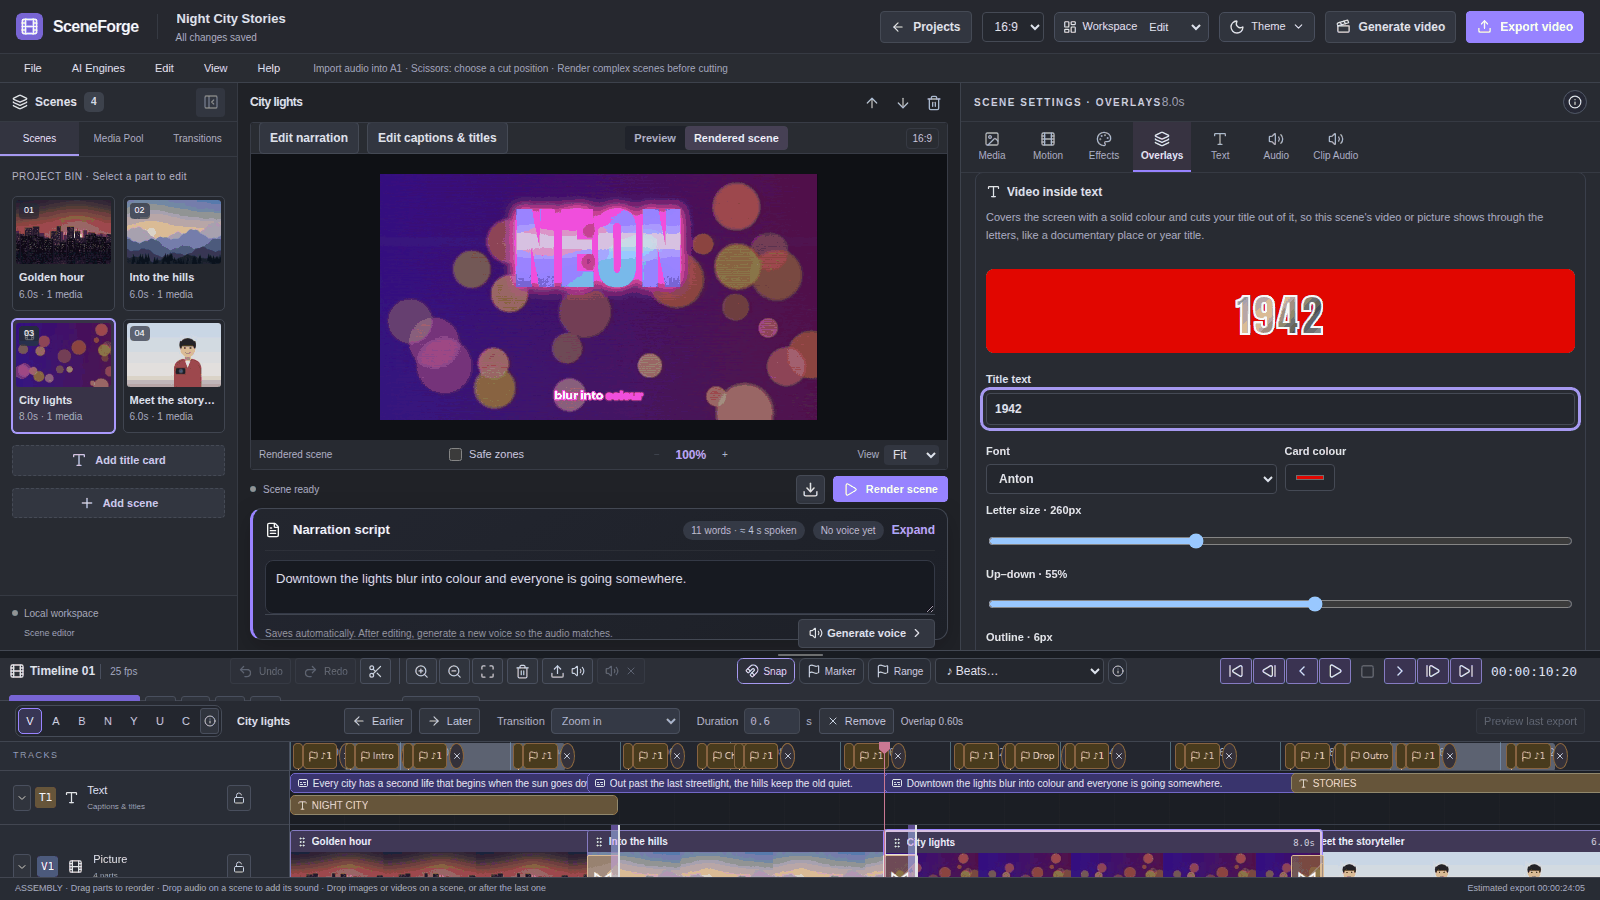Image resolution: width=1600 pixels, height=900 pixels.
Task: Select the scissors cut tool
Action: click(375, 671)
